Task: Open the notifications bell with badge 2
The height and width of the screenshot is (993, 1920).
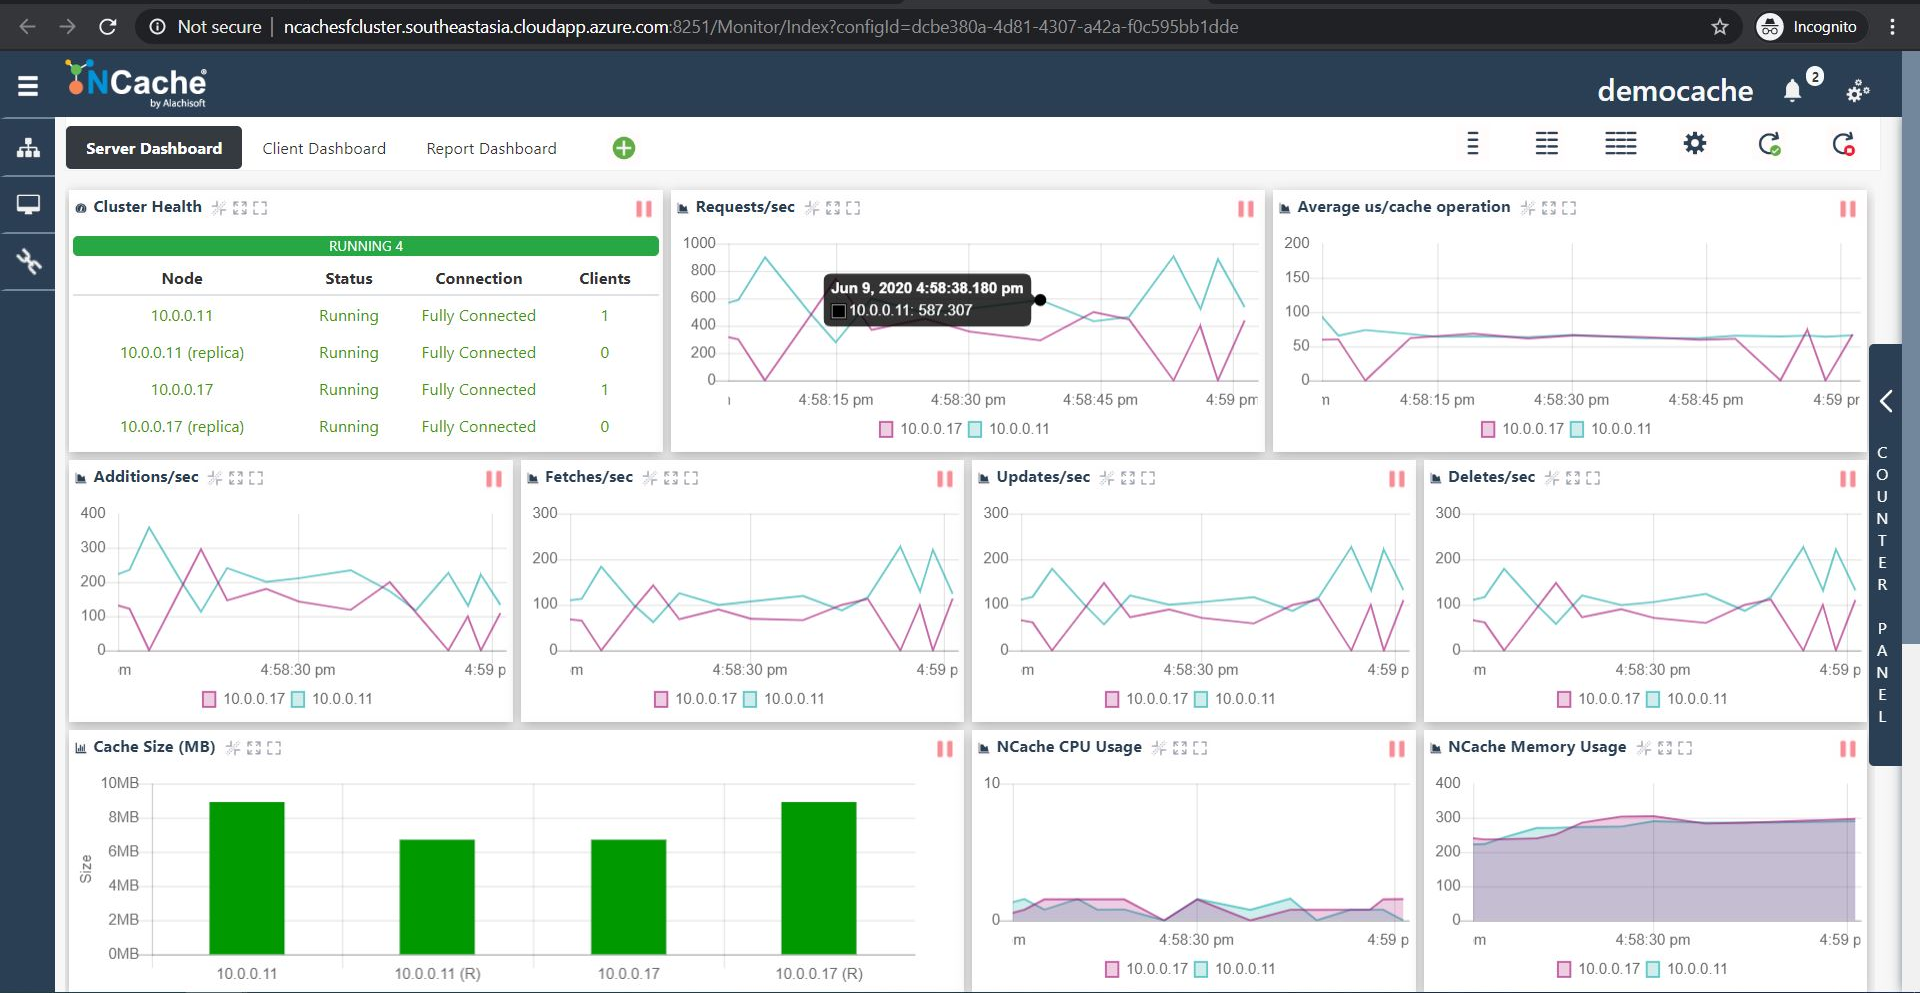Action: click(1792, 91)
